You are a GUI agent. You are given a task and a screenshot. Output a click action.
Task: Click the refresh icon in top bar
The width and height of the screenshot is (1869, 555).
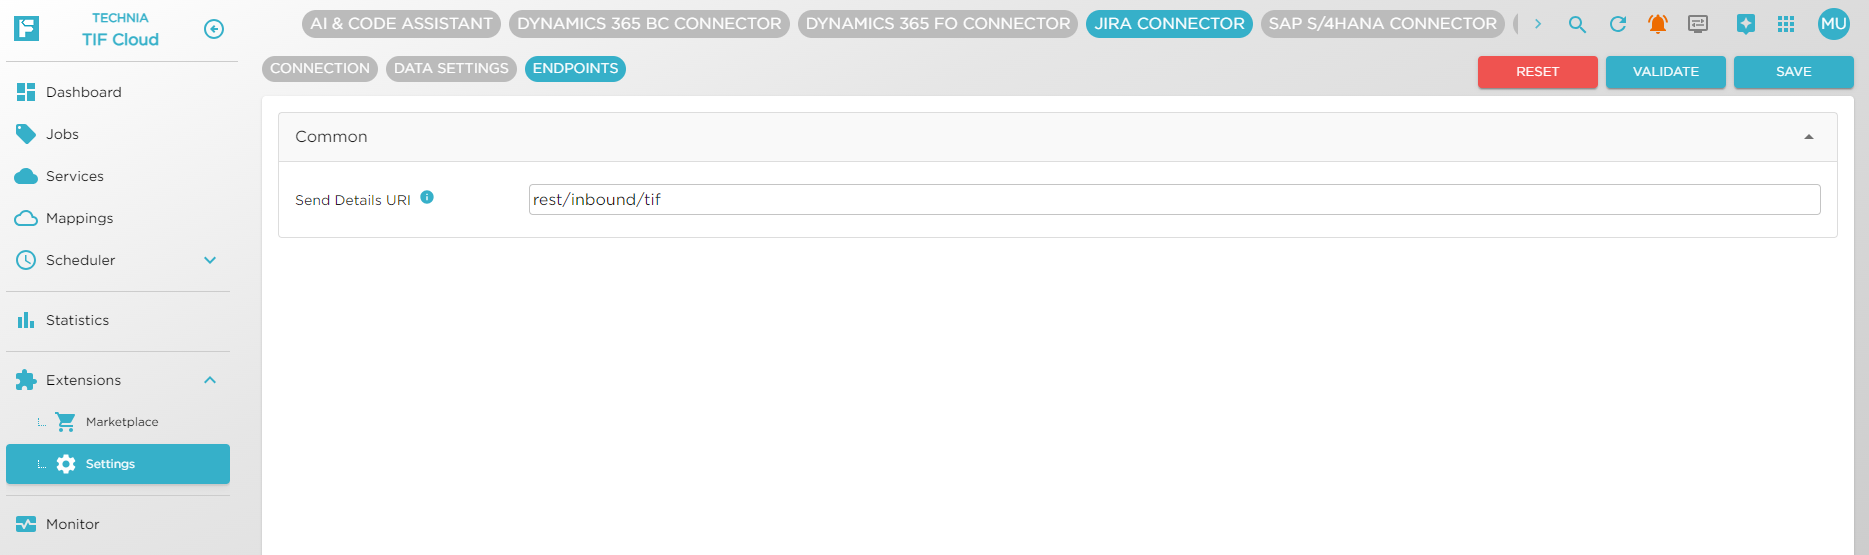pos(1617,24)
